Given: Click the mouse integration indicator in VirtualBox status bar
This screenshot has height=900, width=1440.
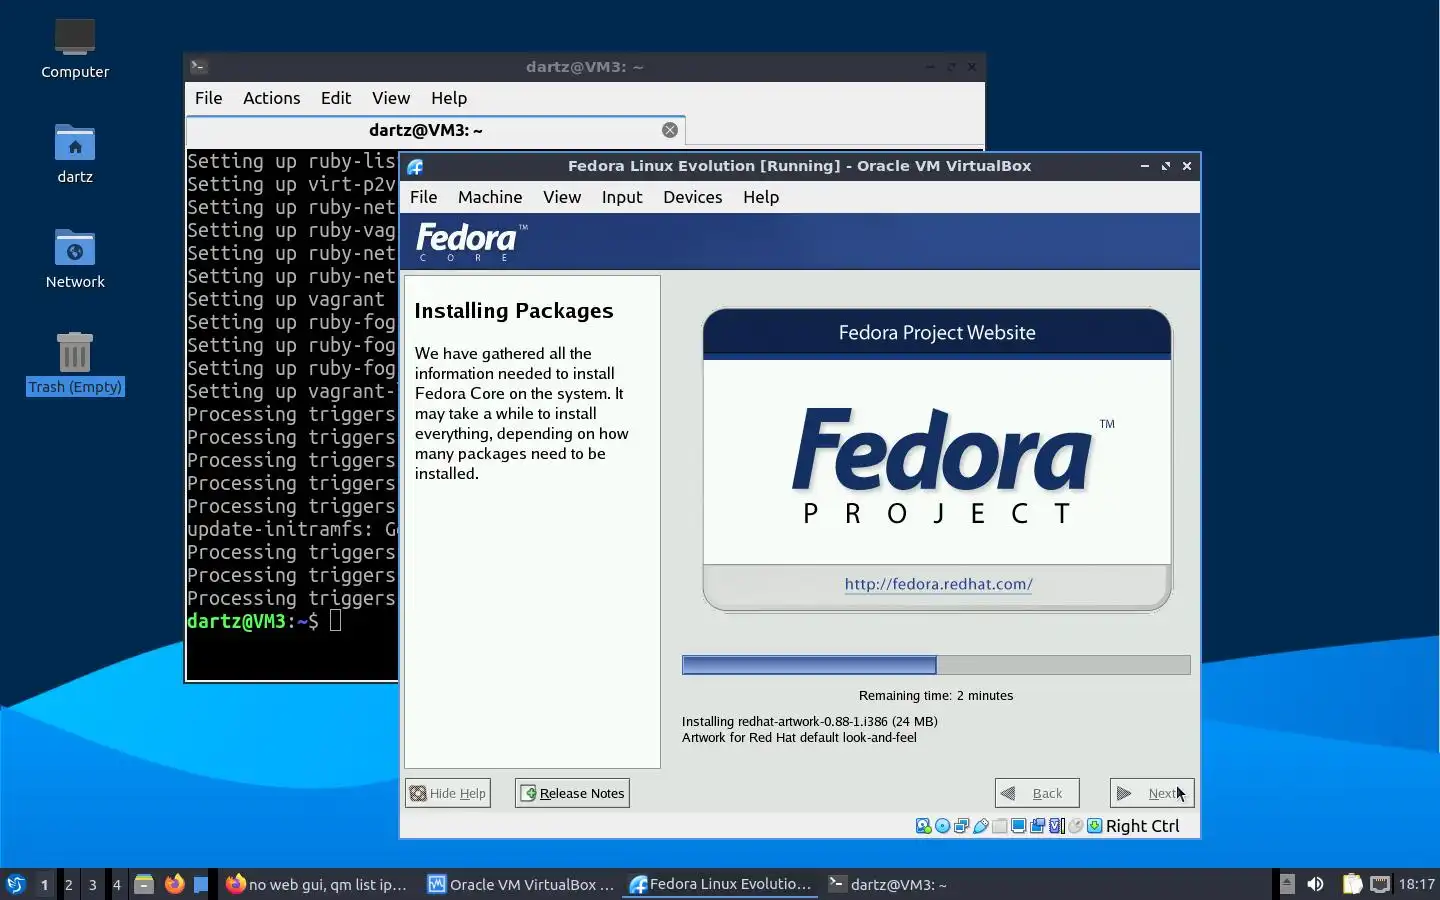Looking at the screenshot, I should pyautogui.click(x=1076, y=826).
